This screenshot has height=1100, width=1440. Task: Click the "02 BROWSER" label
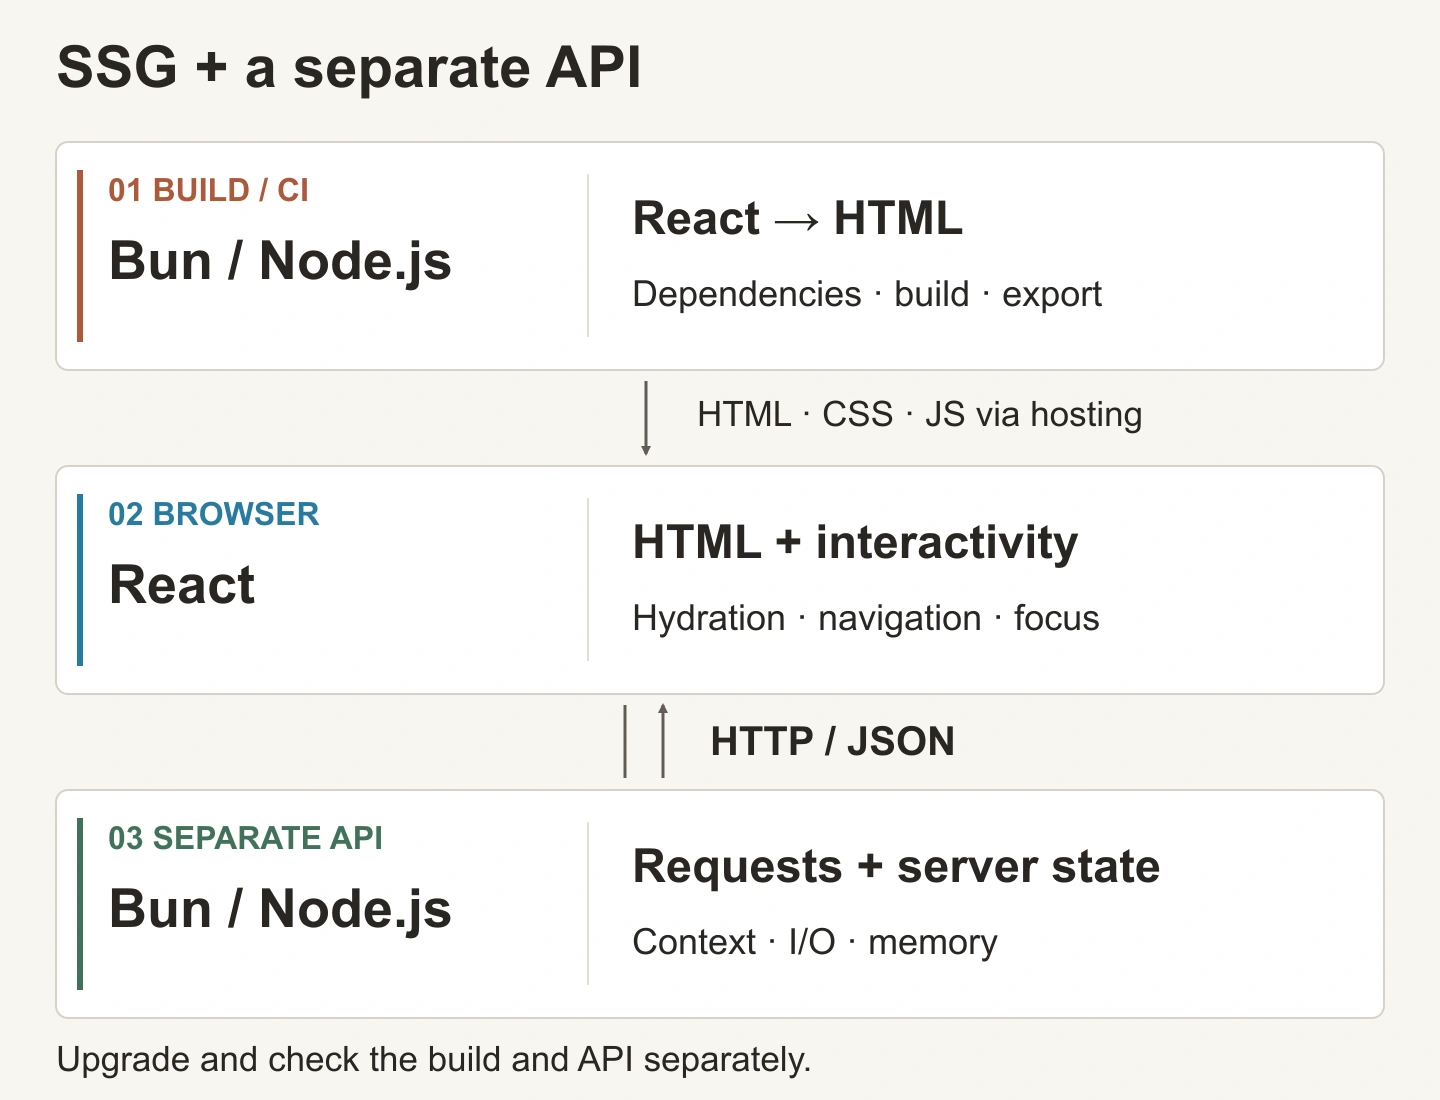(x=214, y=514)
